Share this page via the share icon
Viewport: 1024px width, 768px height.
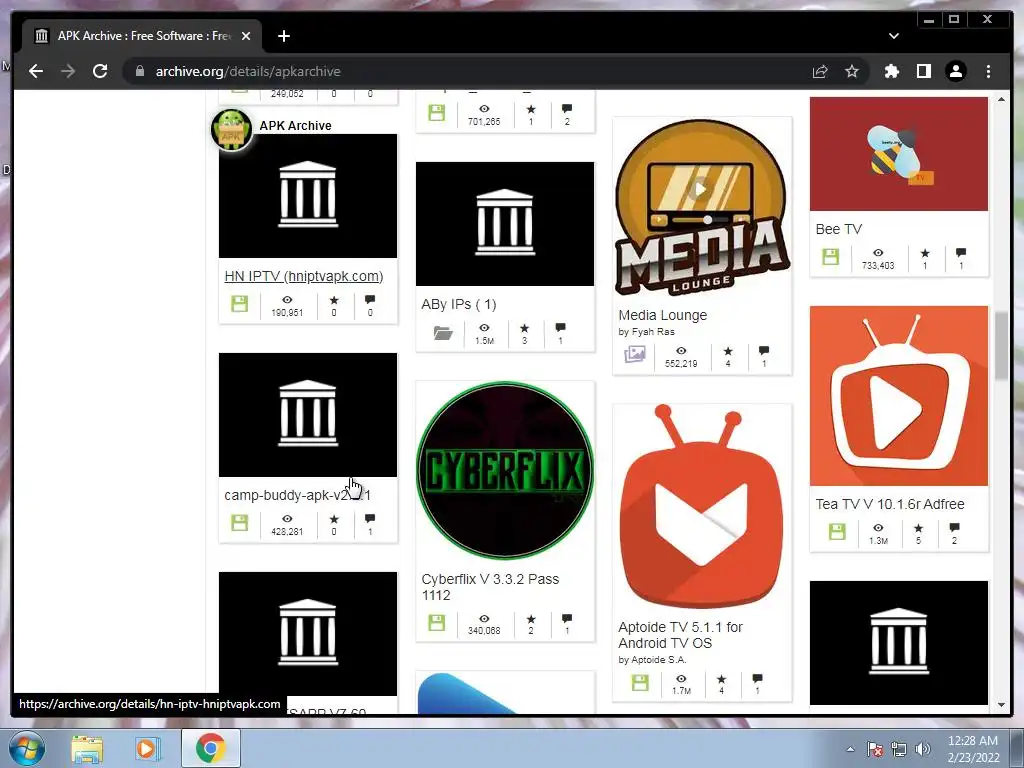point(820,71)
